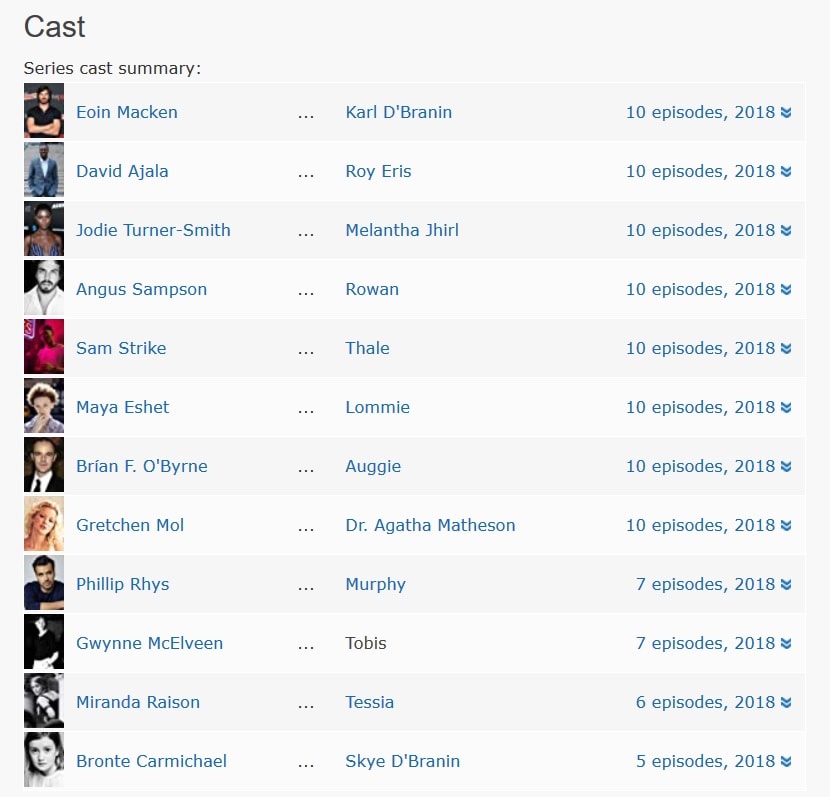Click Angus Sampson's photo thumbnail
This screenshot has height=797, width=830.
pos(44,288)
